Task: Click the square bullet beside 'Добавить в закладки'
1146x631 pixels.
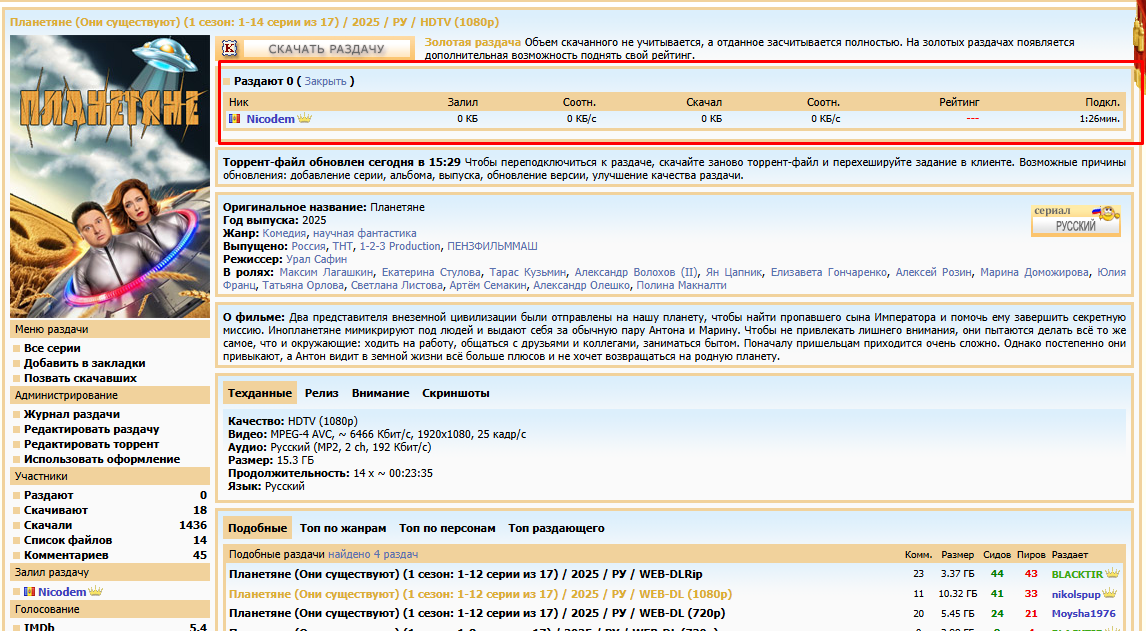Action: (17, 364)
